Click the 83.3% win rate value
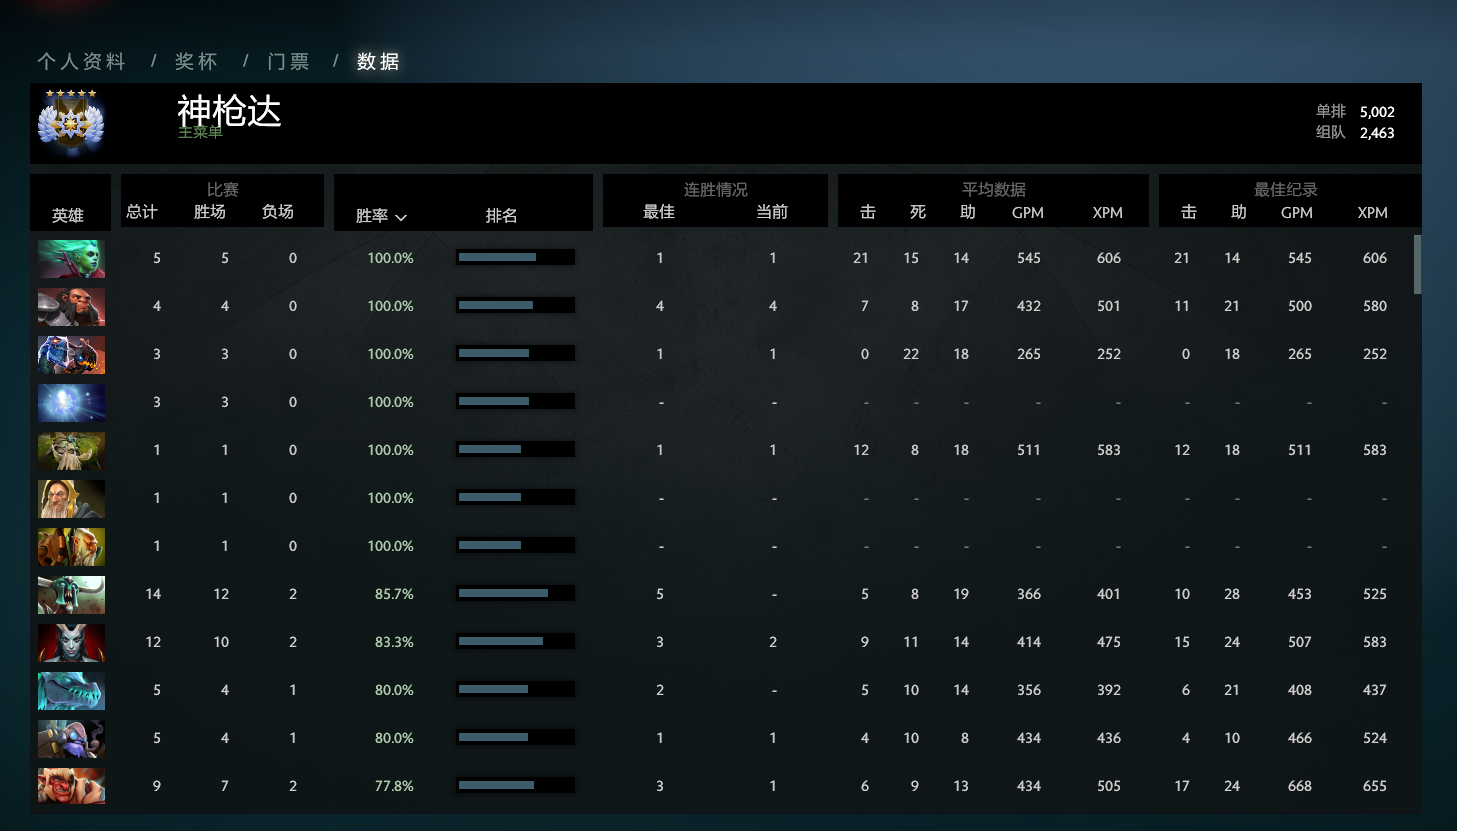The image size is (1457, 831). pyautogui.click(x=394, y=642)
